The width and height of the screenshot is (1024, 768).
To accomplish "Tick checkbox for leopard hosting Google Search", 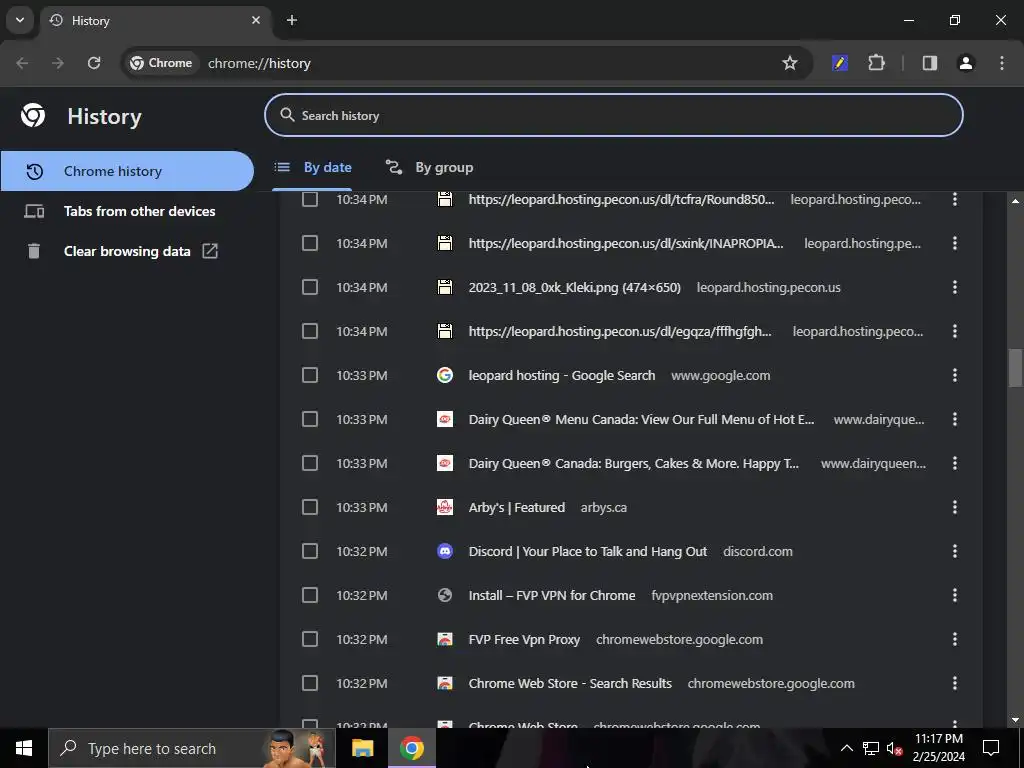I will [310, 375].
